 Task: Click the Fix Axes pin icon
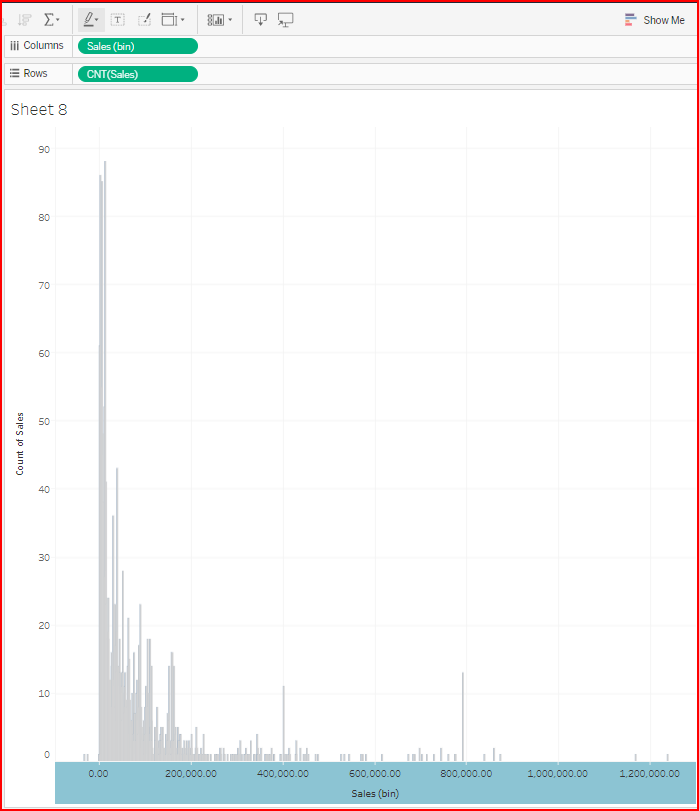pyautogui.click(x=143, y=19)
